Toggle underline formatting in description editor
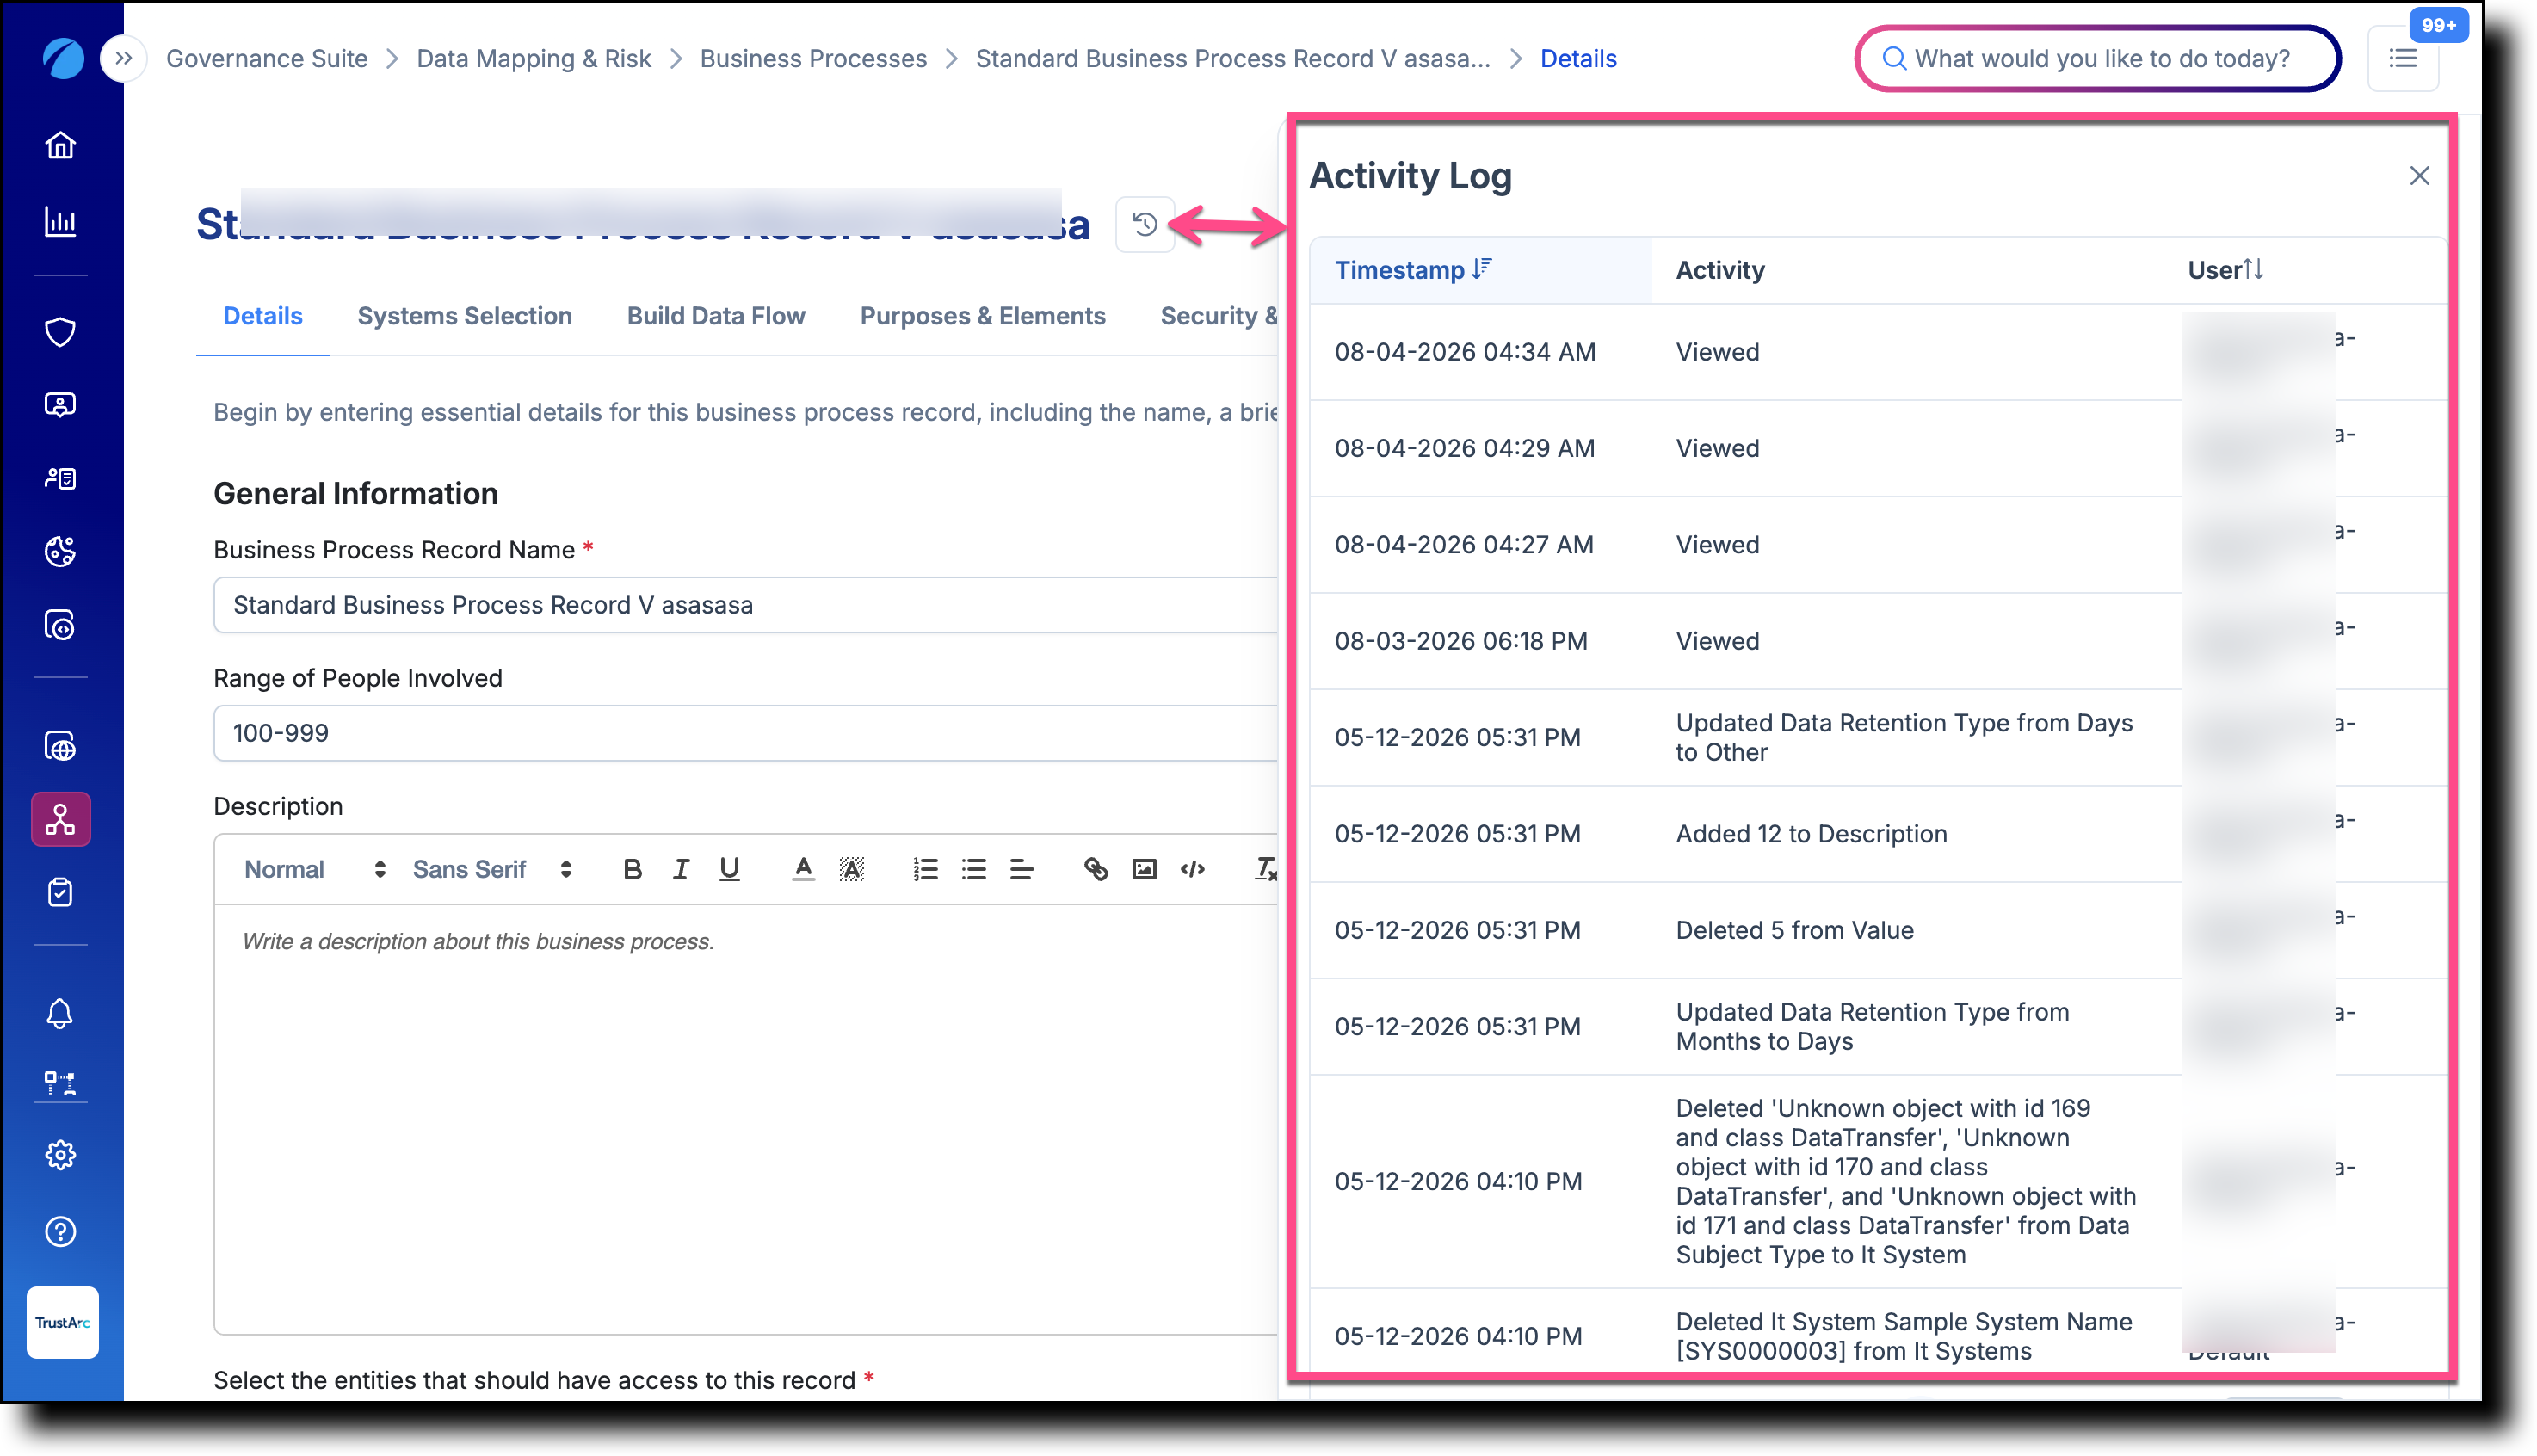 point(729,869)
